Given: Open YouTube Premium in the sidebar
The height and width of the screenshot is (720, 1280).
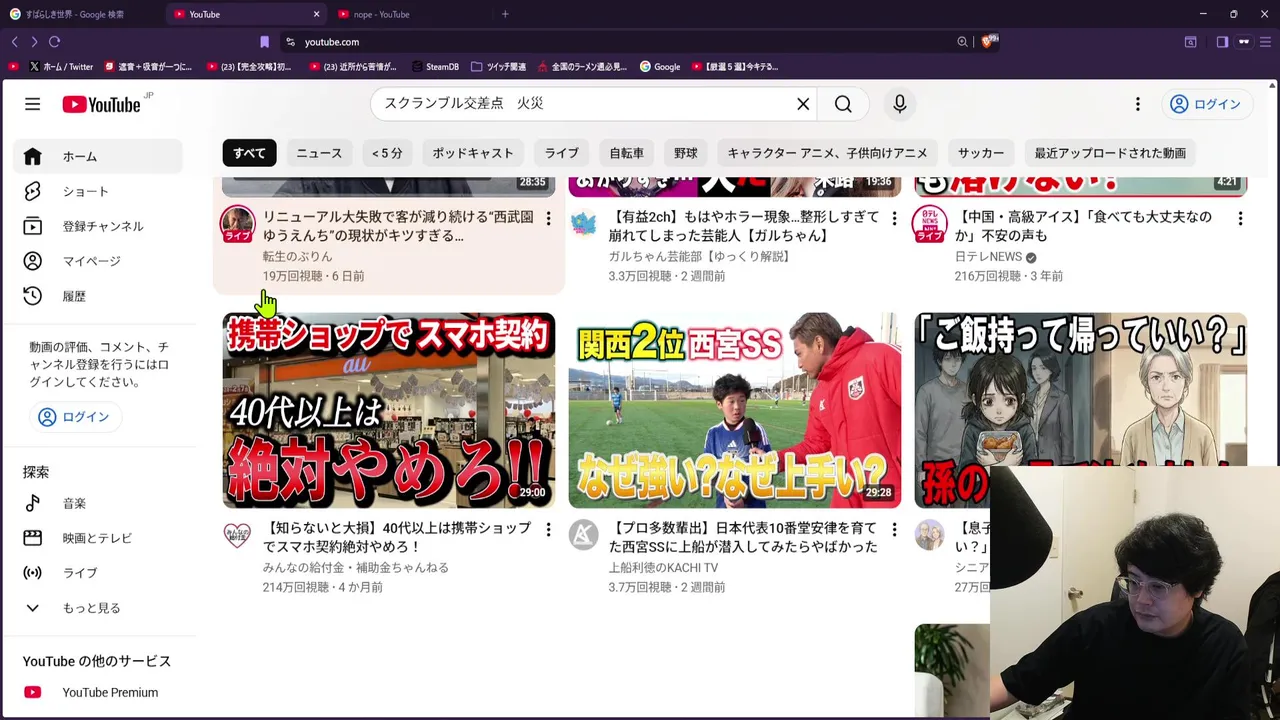Looking at the screenshot, I should 98,692.
